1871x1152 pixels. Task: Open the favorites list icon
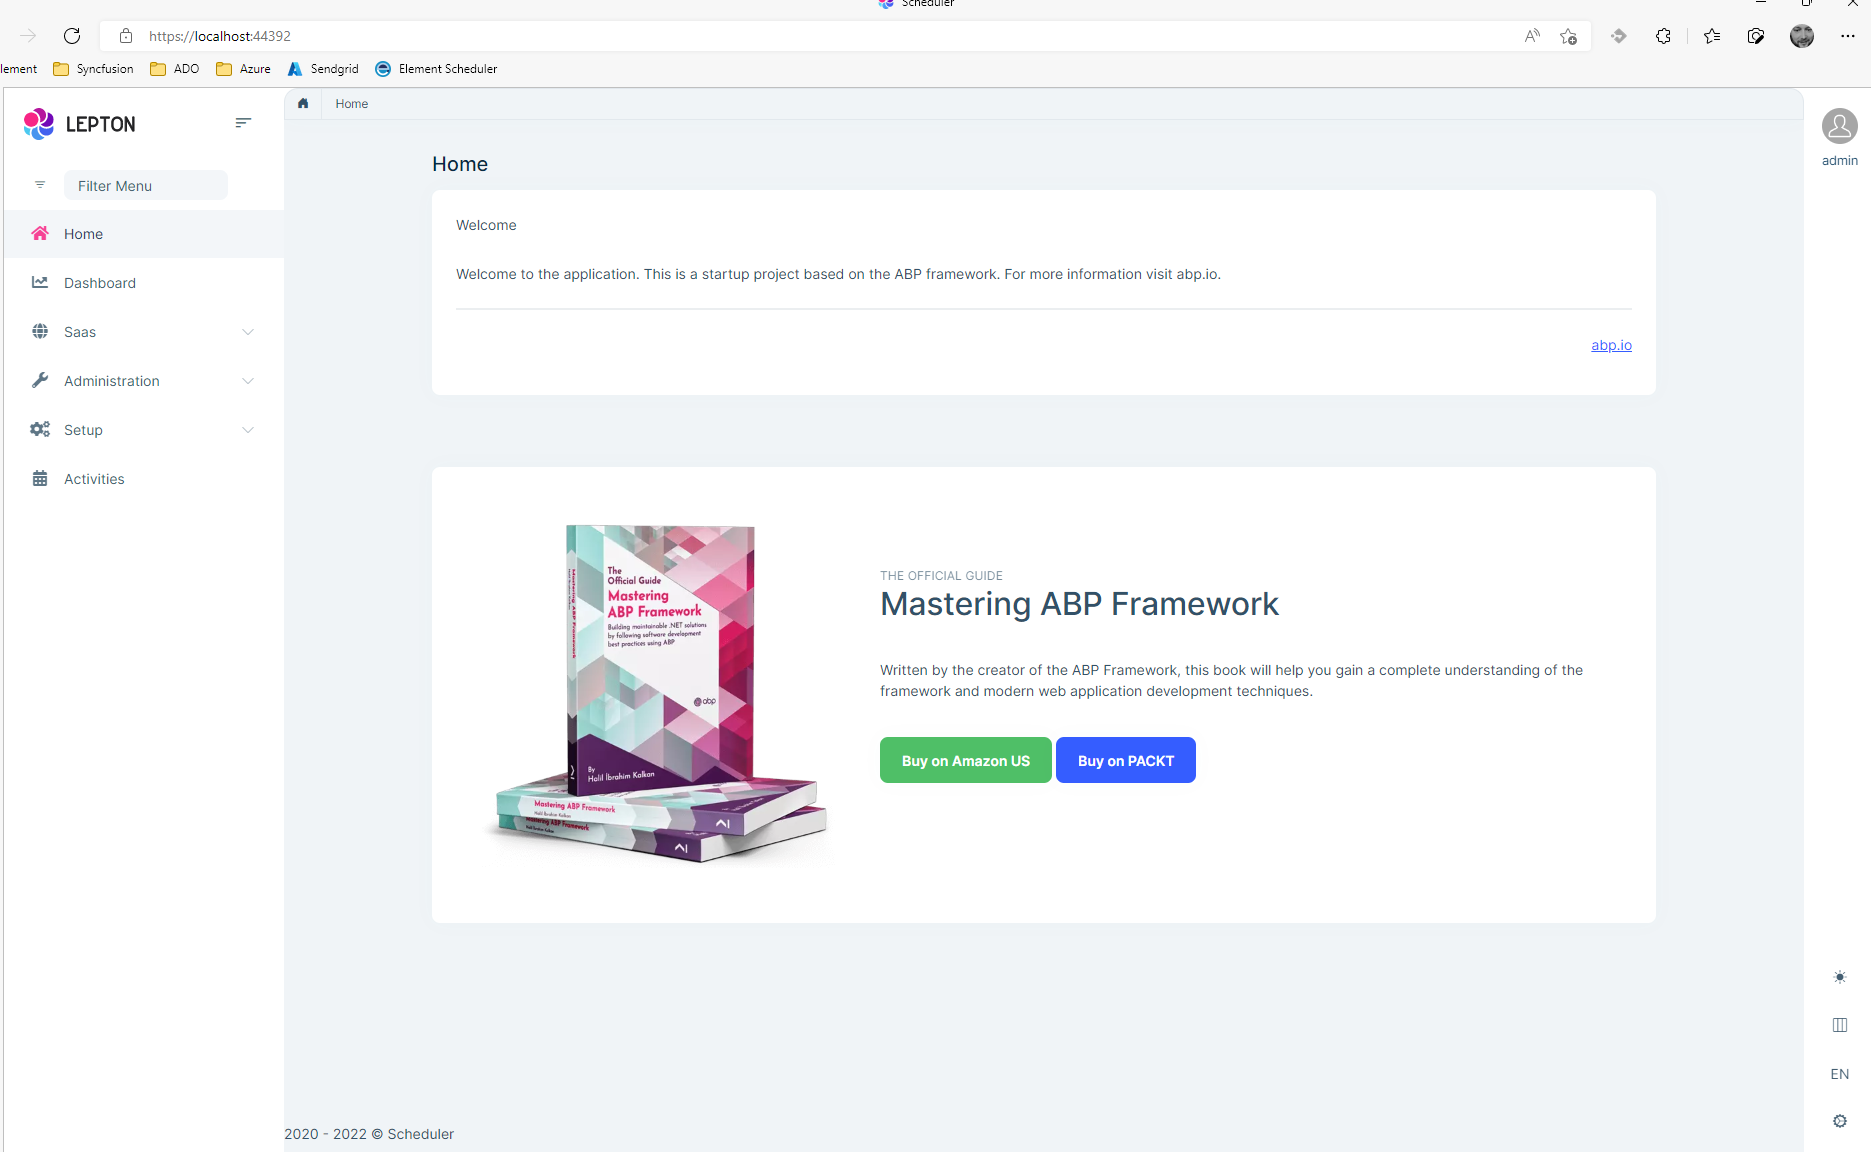pos(1712,36)
